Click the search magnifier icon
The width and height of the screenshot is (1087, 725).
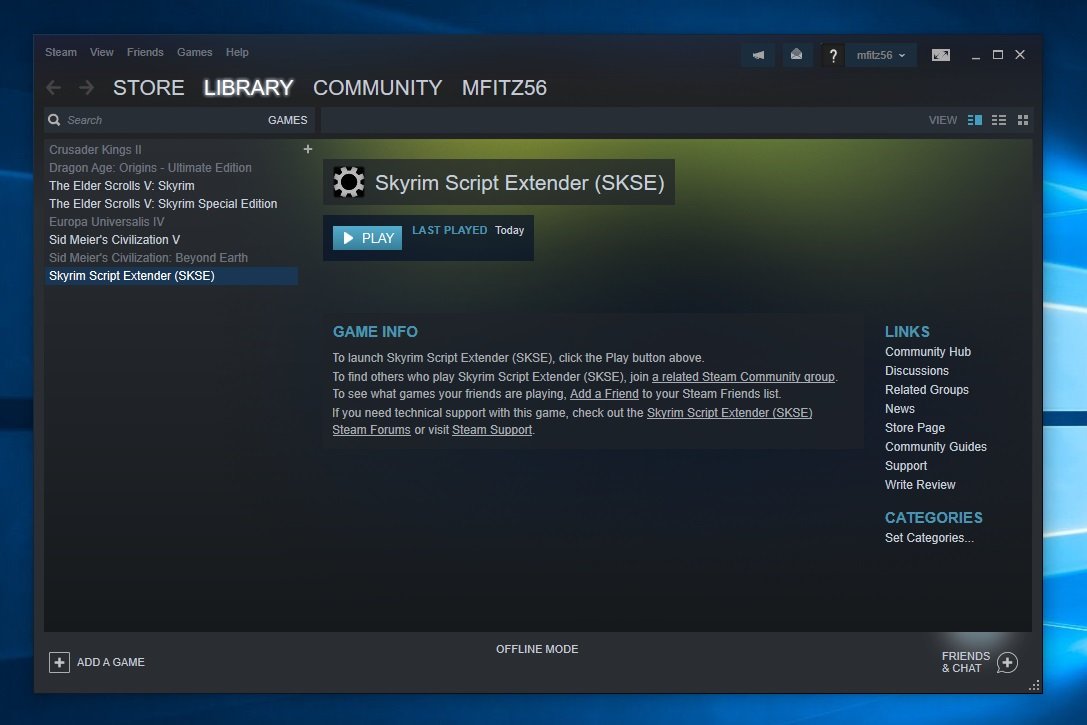click(x=54, y=120)
